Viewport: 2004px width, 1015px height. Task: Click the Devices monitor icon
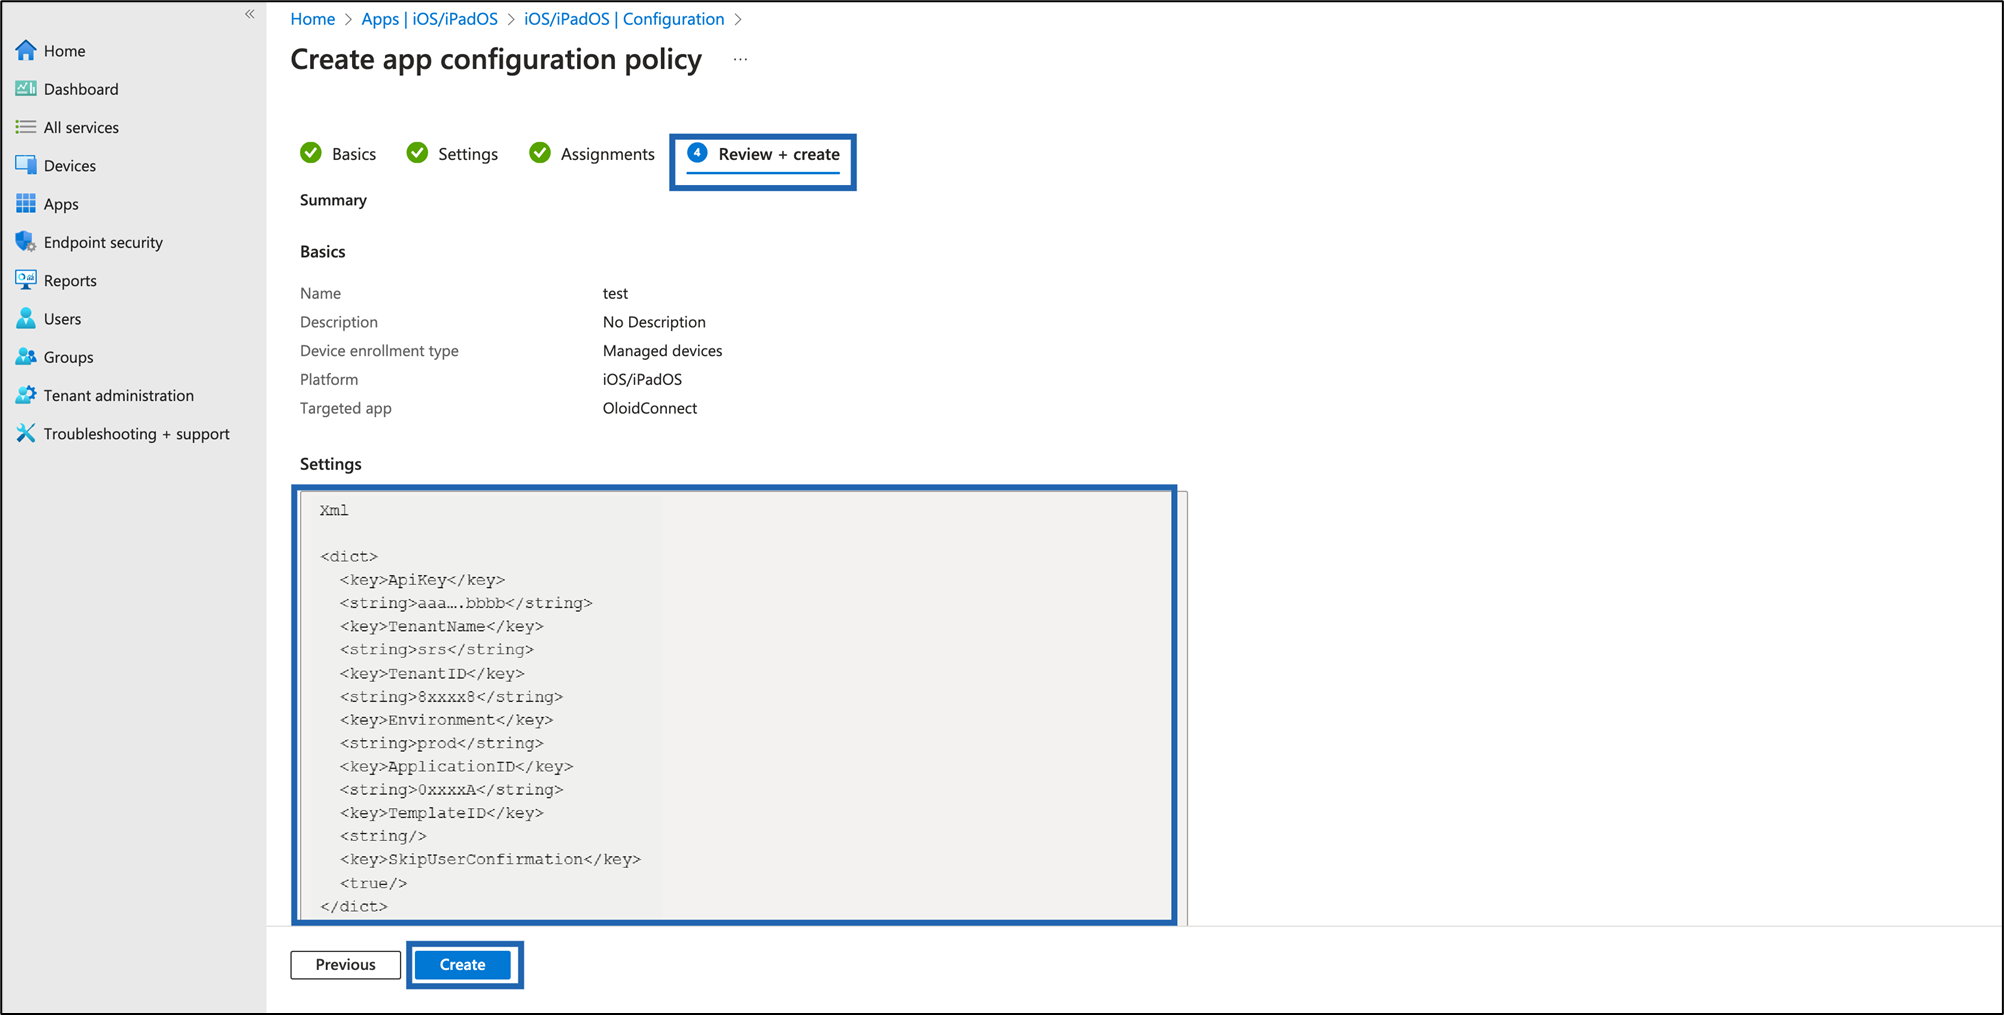click(x=26, y=165)
